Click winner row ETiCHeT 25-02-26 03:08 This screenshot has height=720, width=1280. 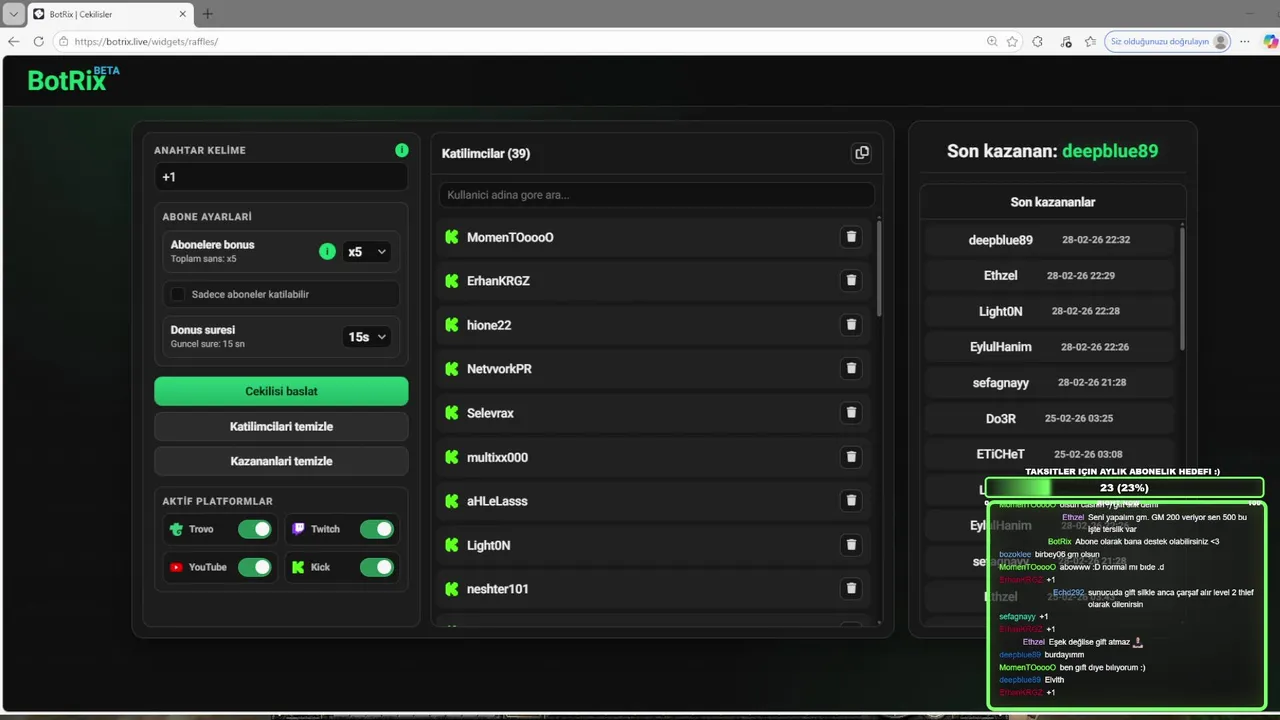point(1049,454)
